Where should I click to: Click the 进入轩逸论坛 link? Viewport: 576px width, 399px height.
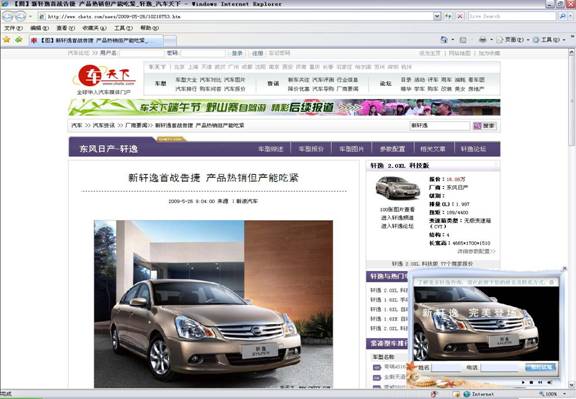(x=397, y=226)
